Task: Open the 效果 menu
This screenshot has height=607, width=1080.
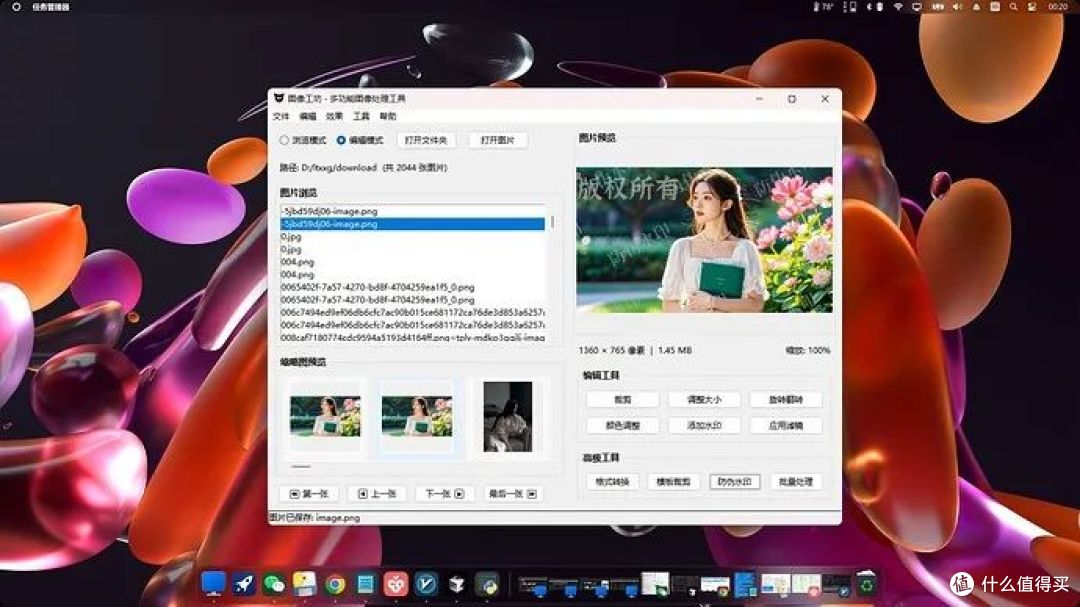Action: pos(335,116)
